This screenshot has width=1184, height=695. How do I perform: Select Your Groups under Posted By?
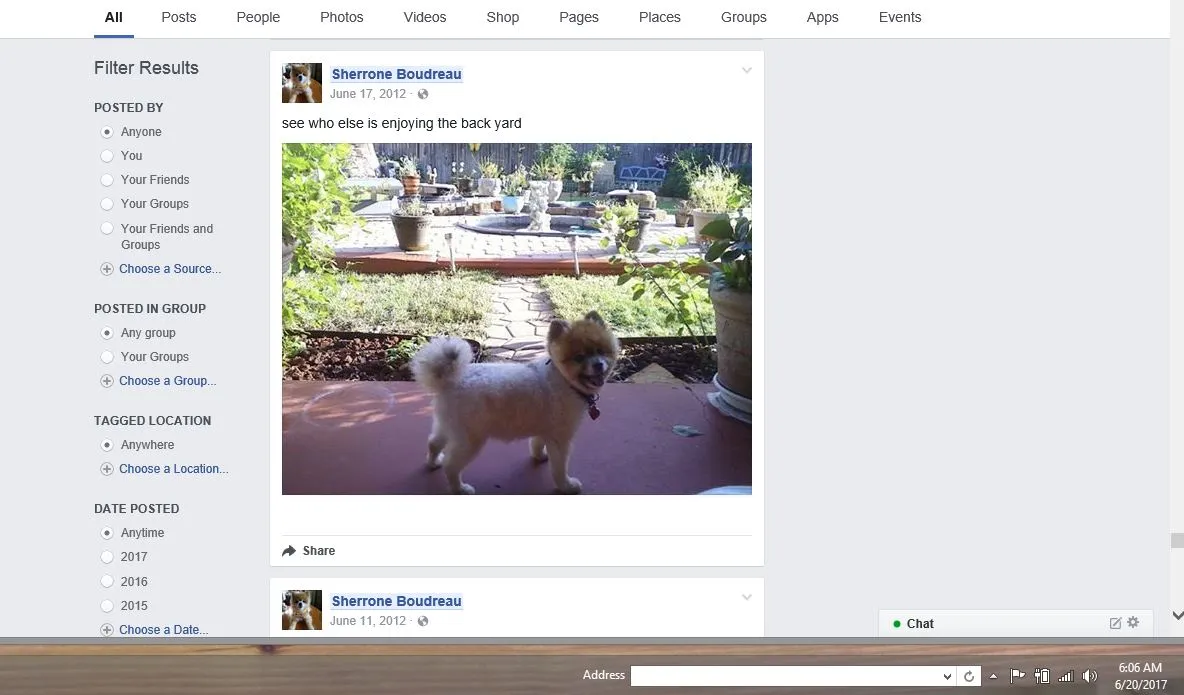107,204
